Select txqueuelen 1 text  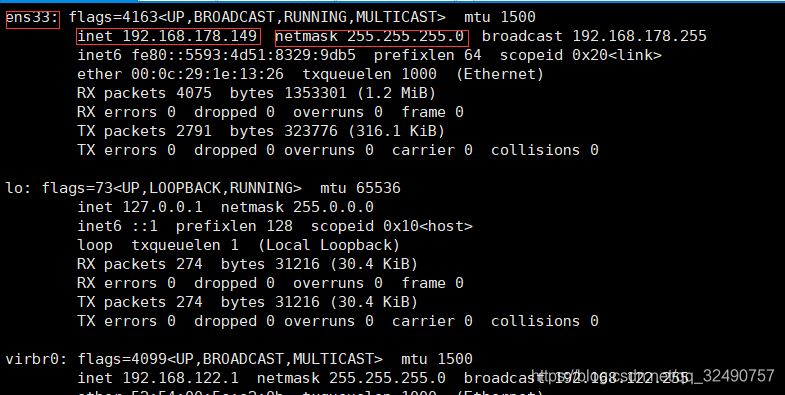tap(185, 245)
